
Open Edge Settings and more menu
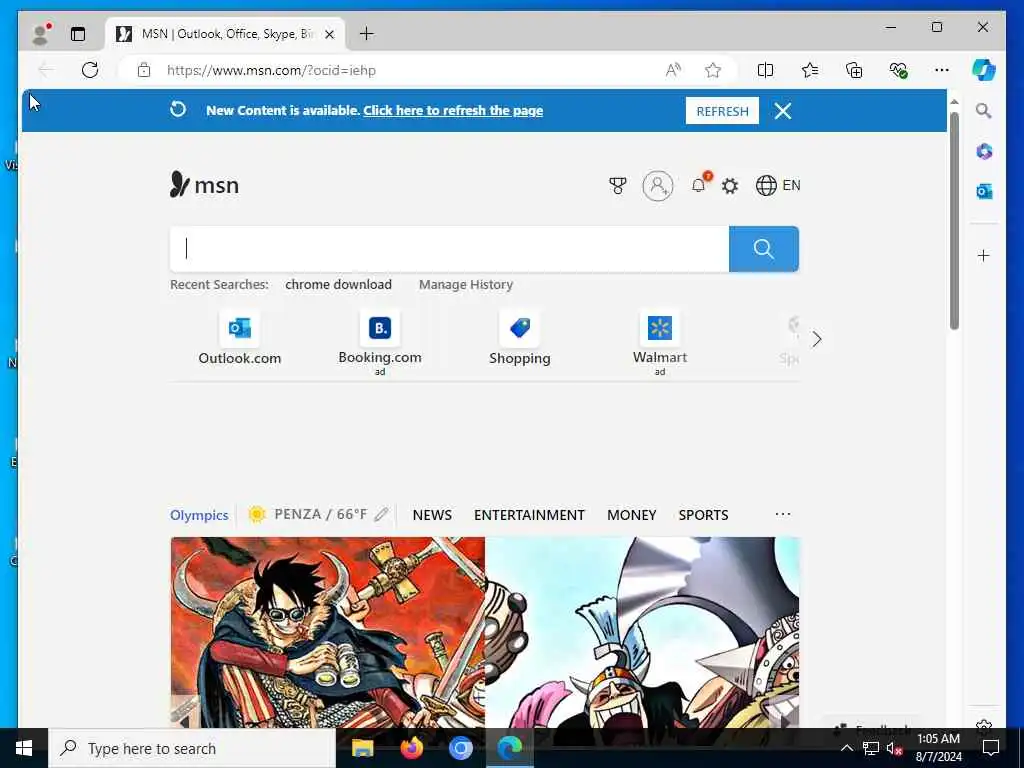click(942, 70)
